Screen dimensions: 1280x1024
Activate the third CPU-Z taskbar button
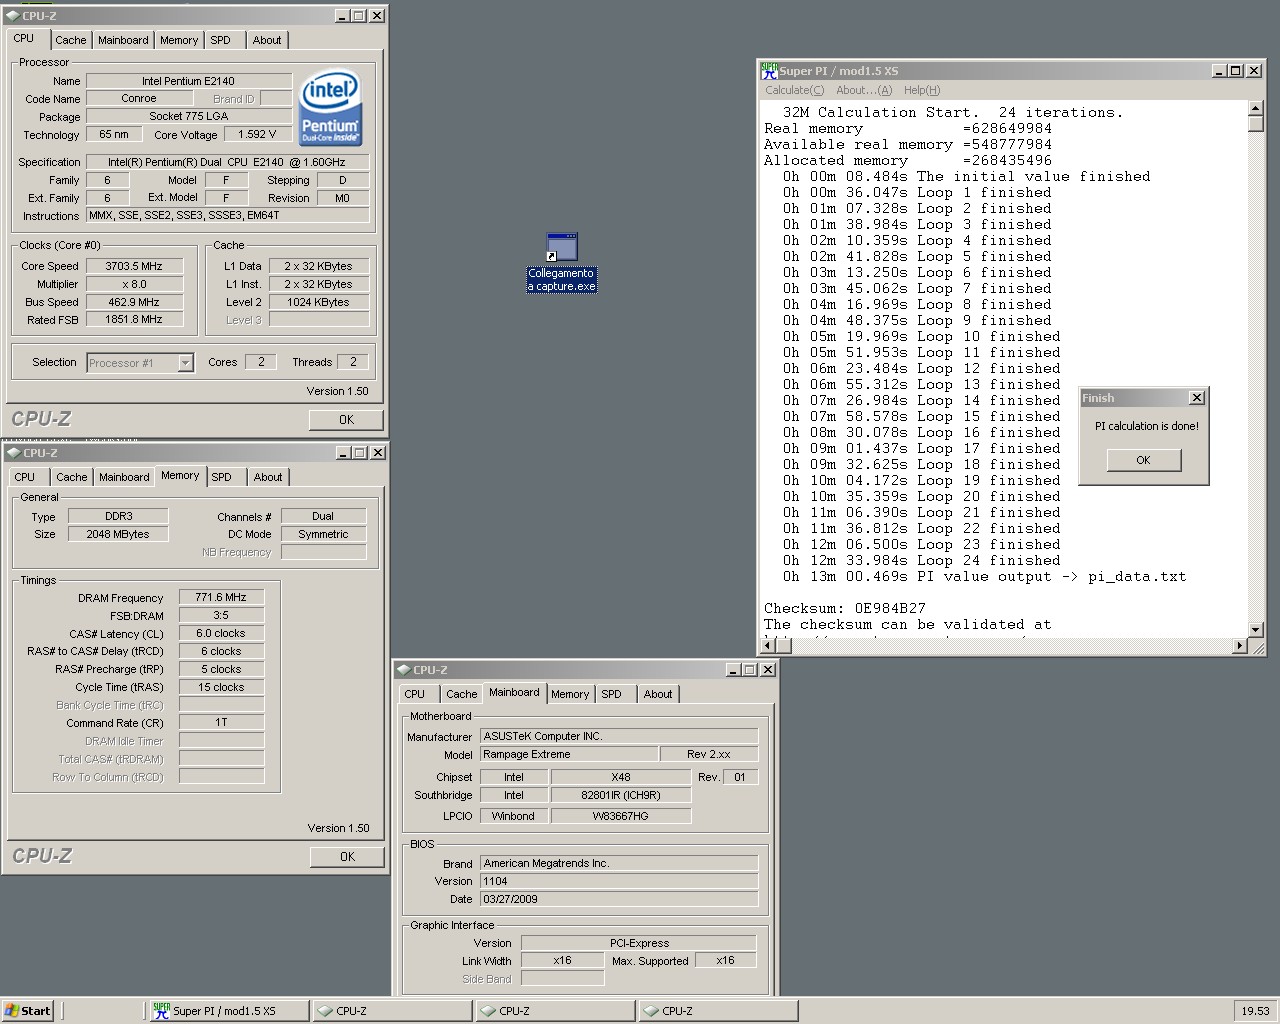[x=717, y=1011]
